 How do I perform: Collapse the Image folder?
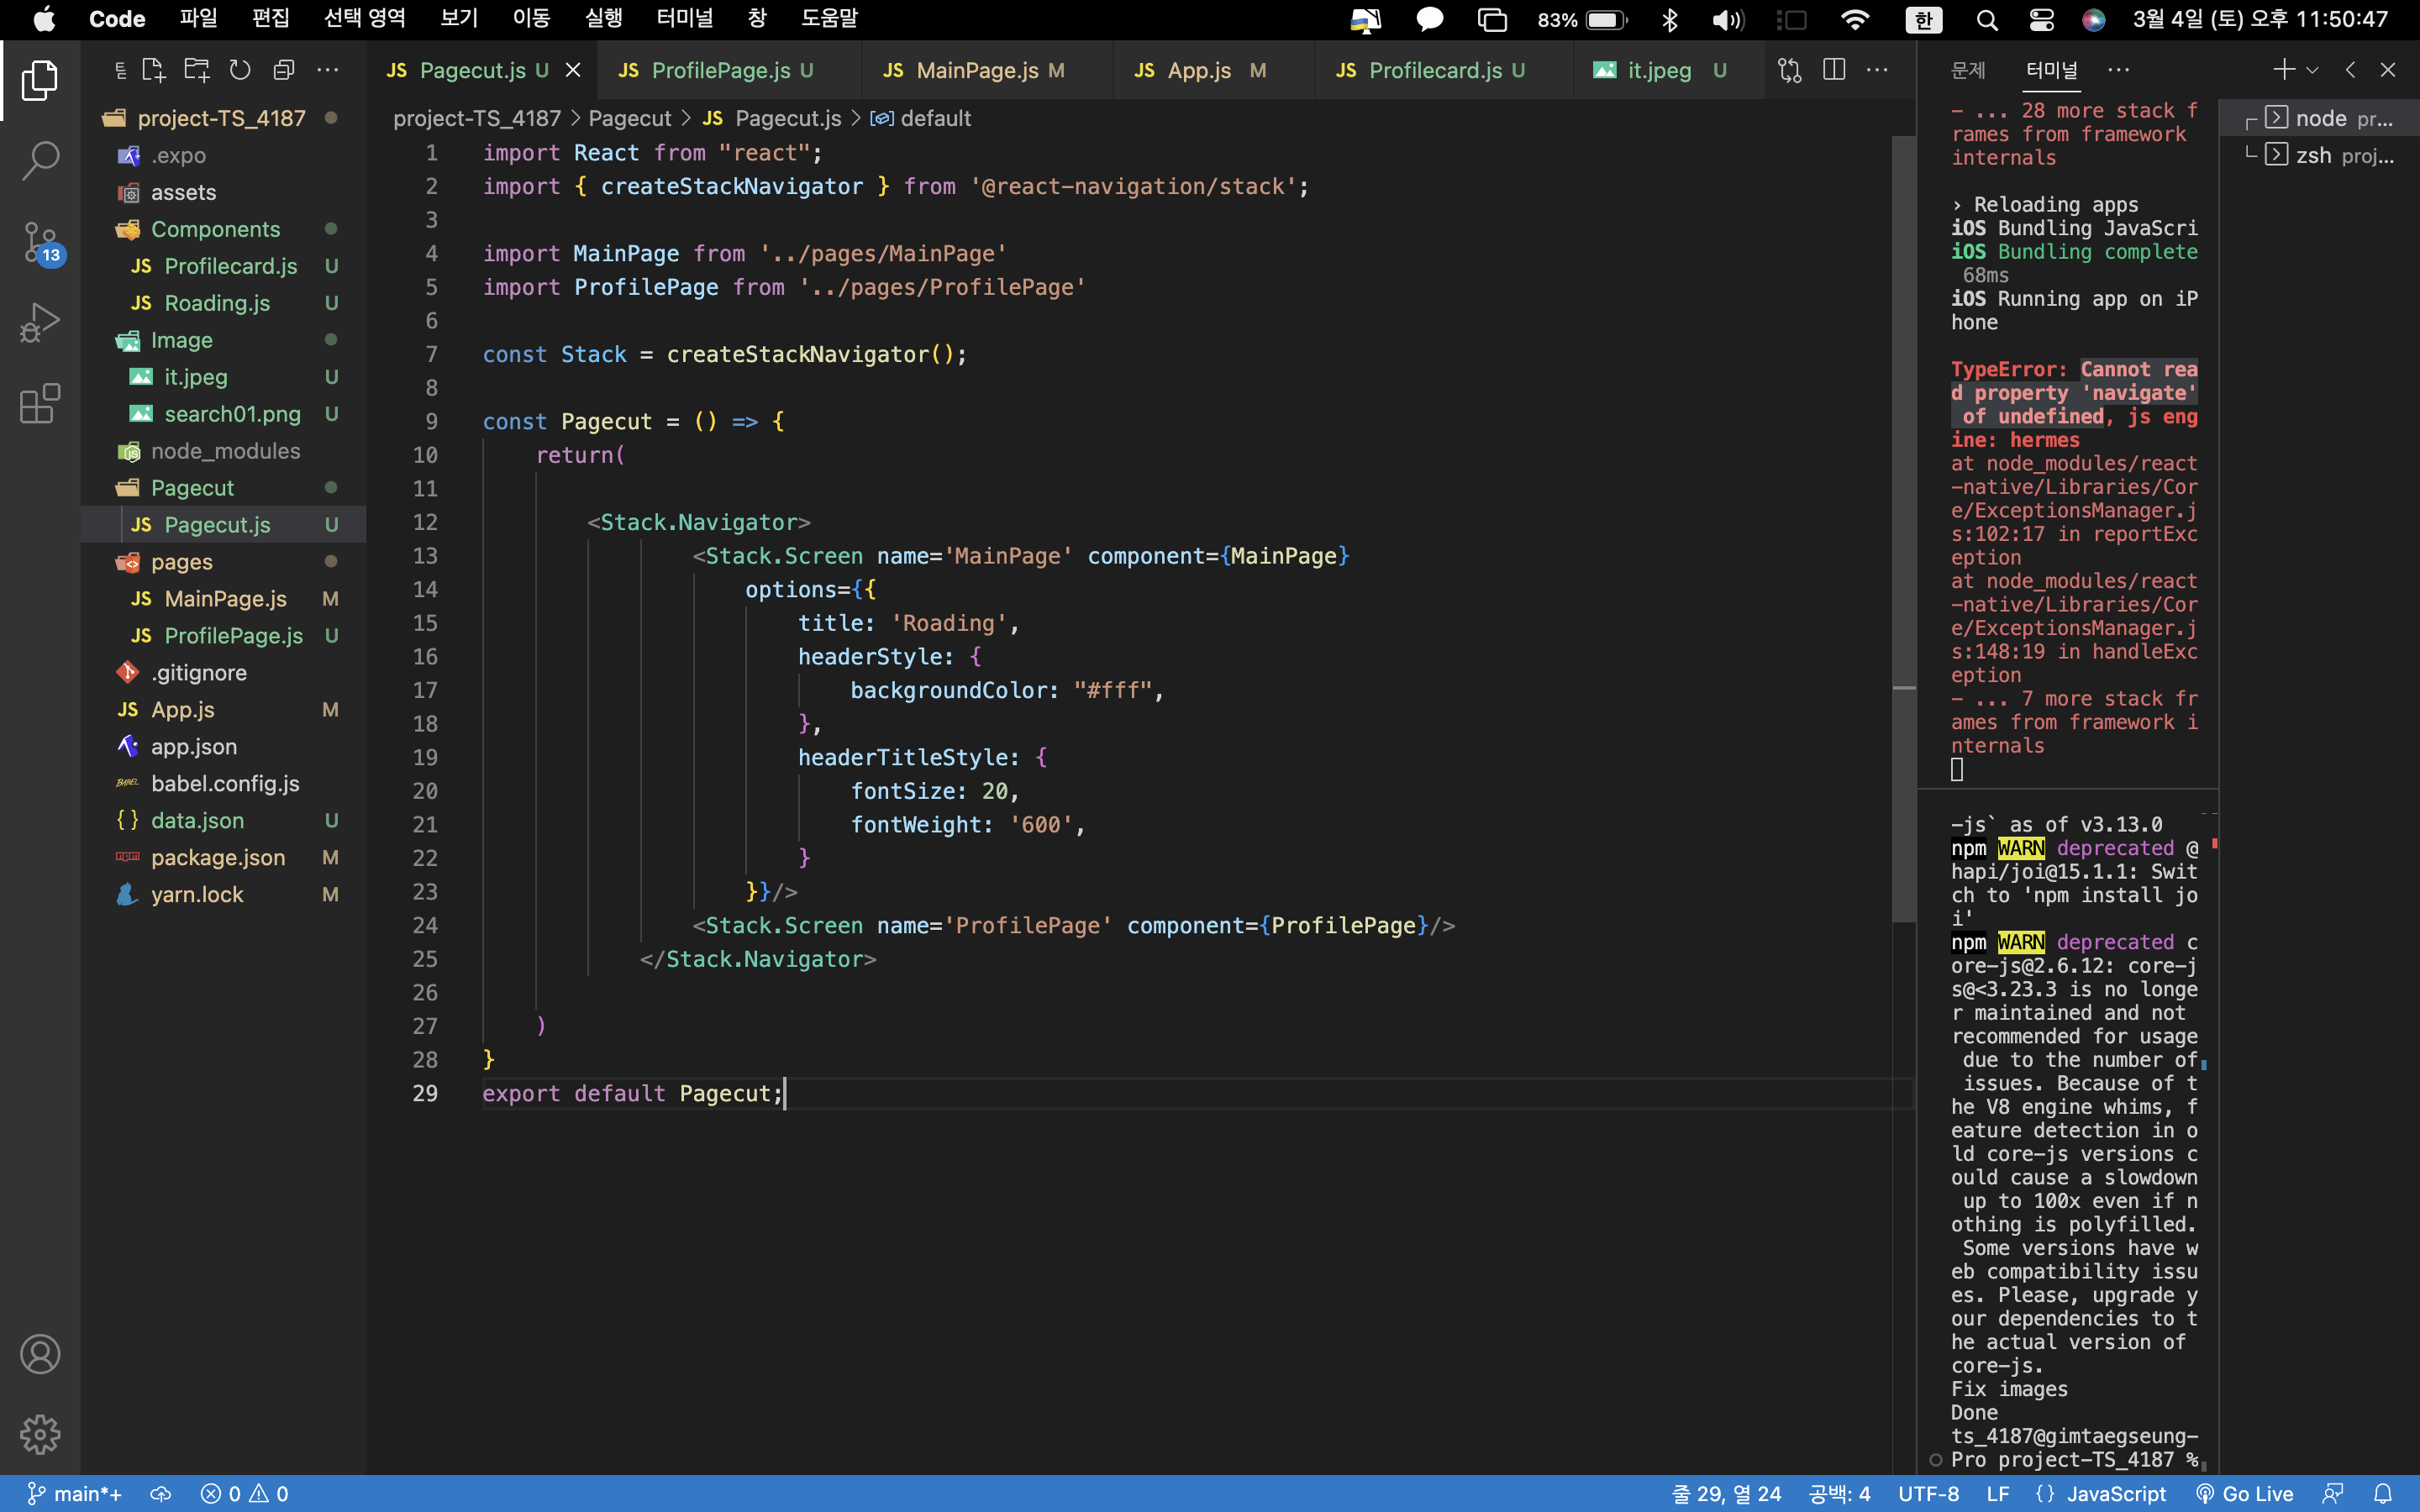pyautogui.click(x=223, y=340)
